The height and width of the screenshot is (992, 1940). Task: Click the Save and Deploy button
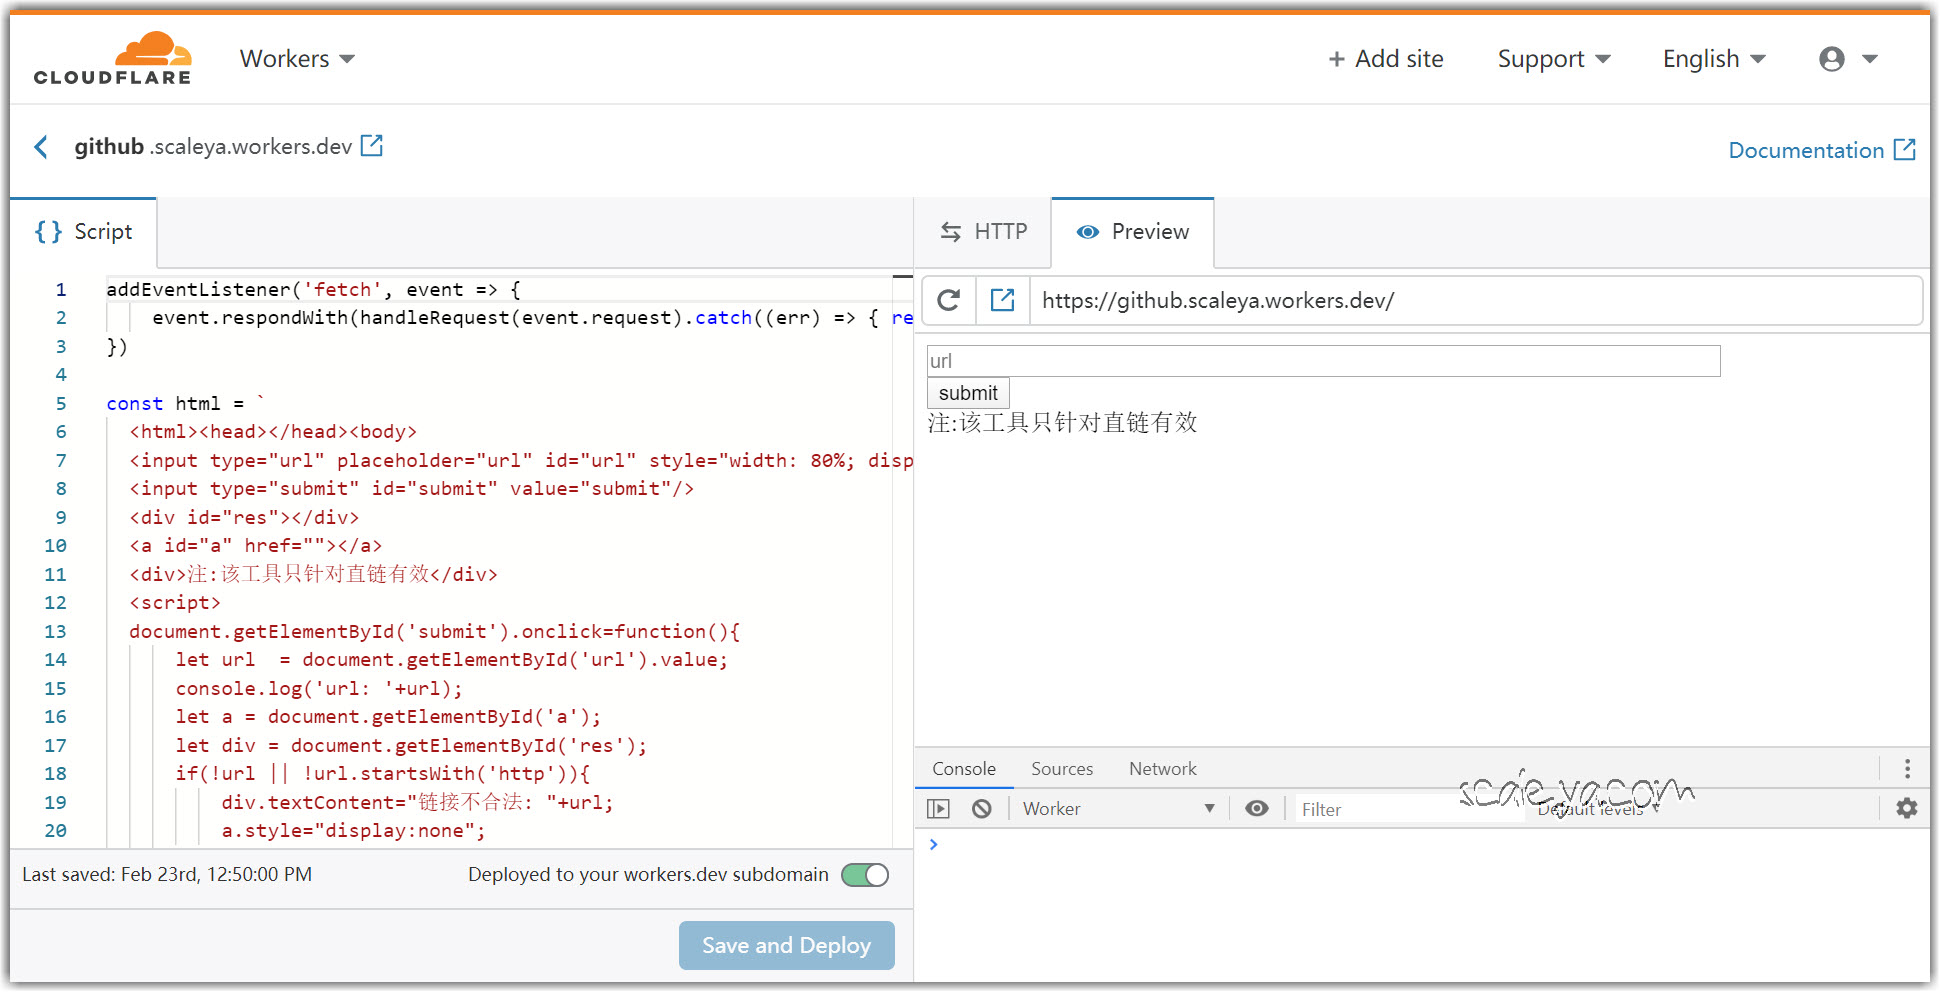(x=786, y=945)
